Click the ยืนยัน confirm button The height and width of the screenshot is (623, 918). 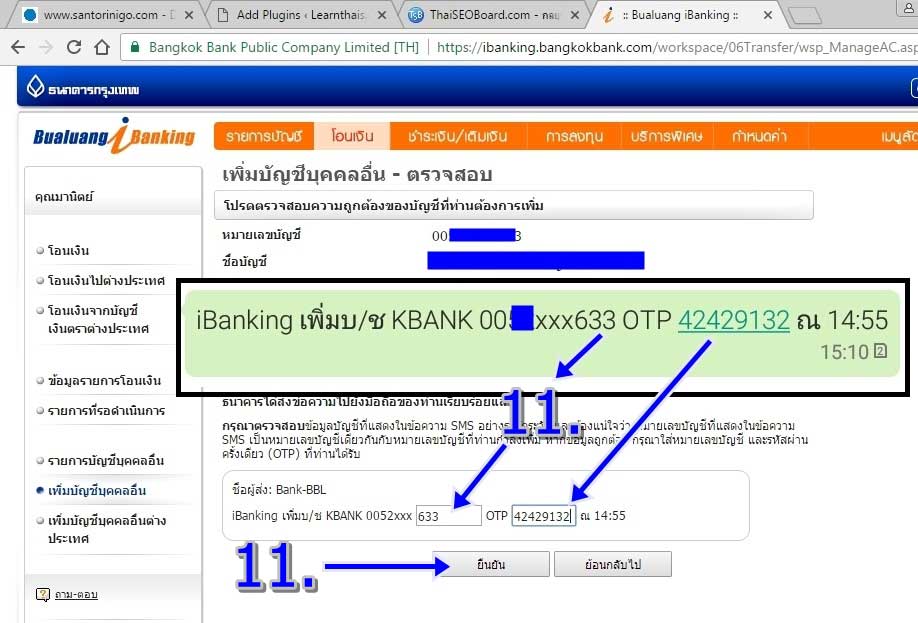491,564
